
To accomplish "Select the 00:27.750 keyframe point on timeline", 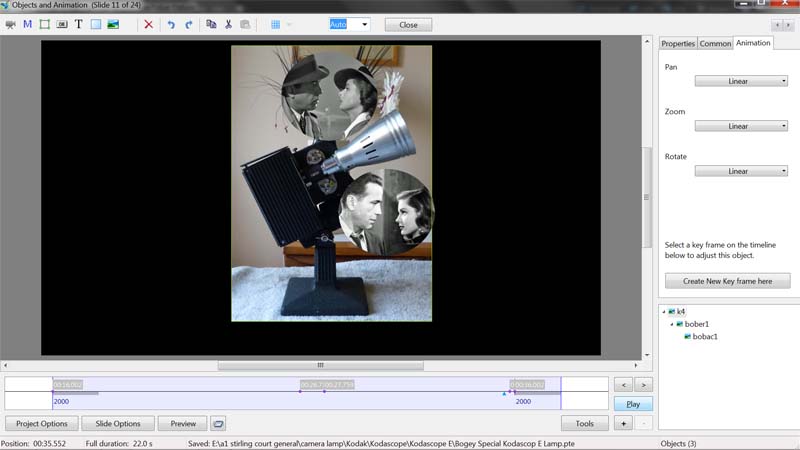I will (x=324, y=391).
